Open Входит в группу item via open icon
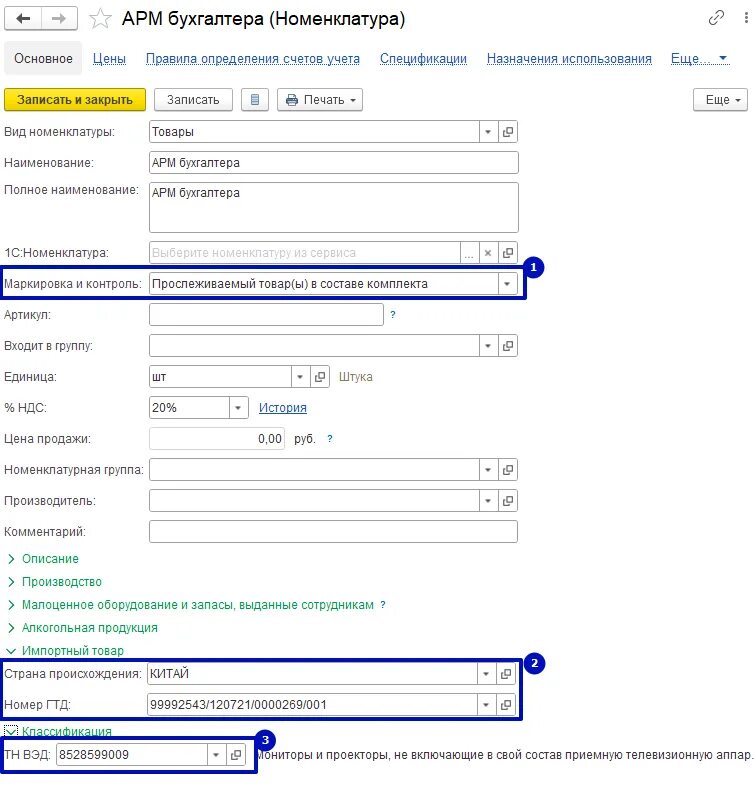The height and width of the screenshot is (794, 755). tap(508, 346)
